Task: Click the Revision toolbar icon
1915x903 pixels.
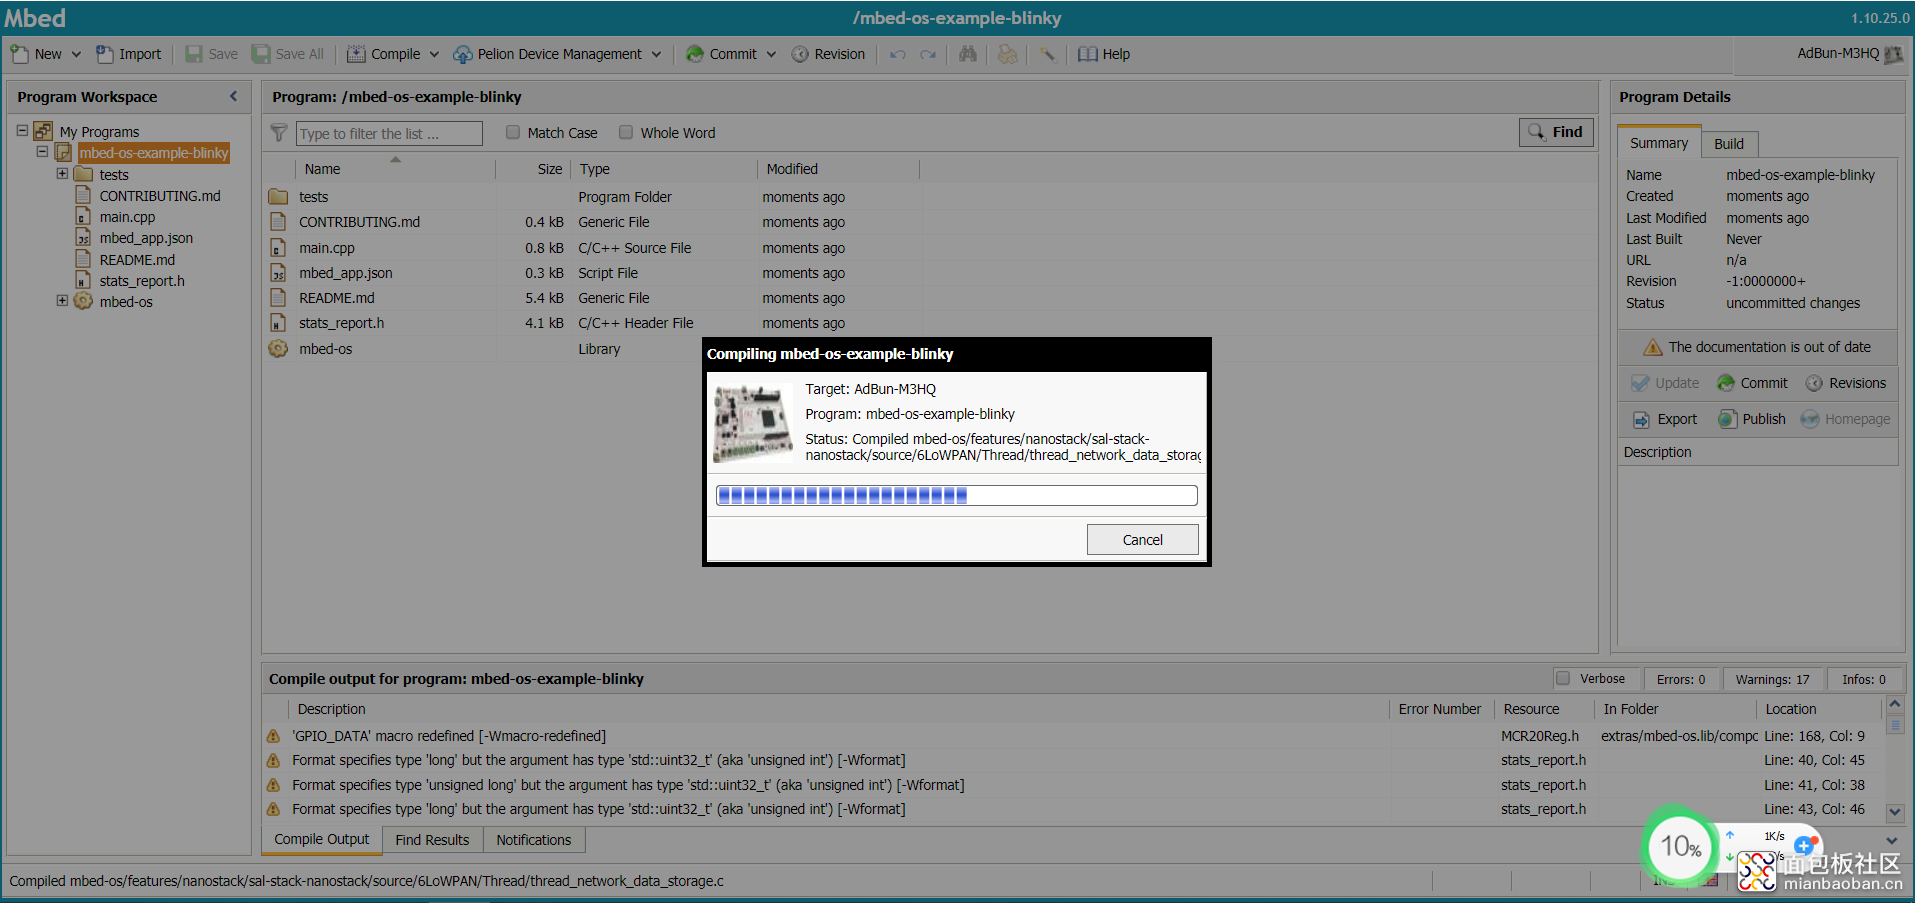Action: [x=800, y=54]
